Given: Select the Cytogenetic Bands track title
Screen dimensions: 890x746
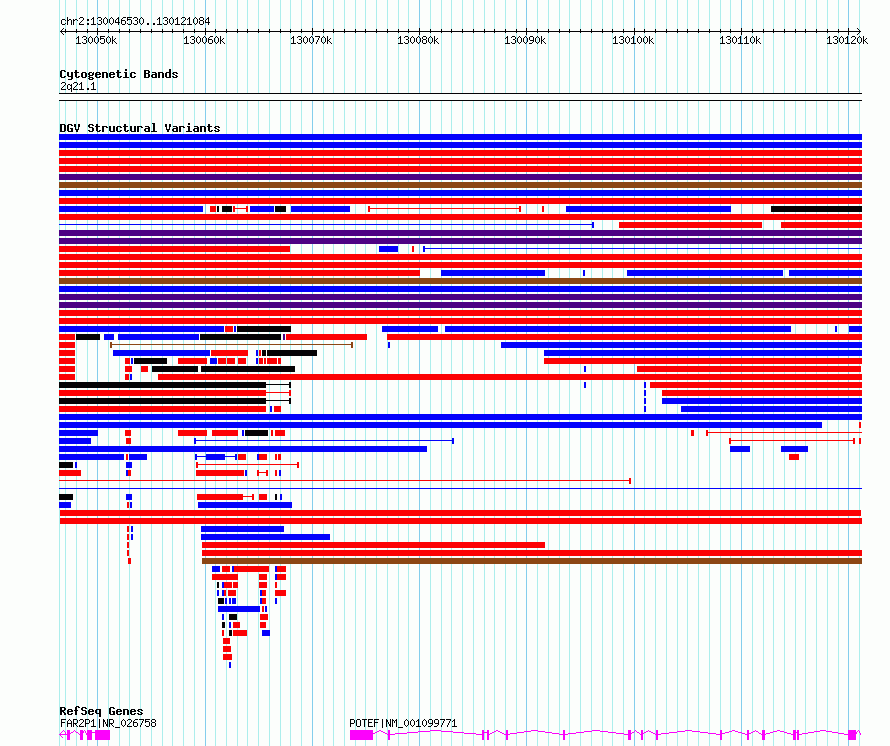Looking at the screenshot, I should point(119,74).
